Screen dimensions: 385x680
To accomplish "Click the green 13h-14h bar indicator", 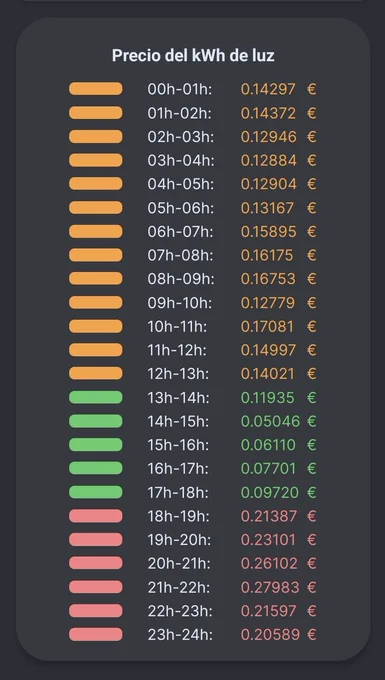I will (x=95, y=397).
